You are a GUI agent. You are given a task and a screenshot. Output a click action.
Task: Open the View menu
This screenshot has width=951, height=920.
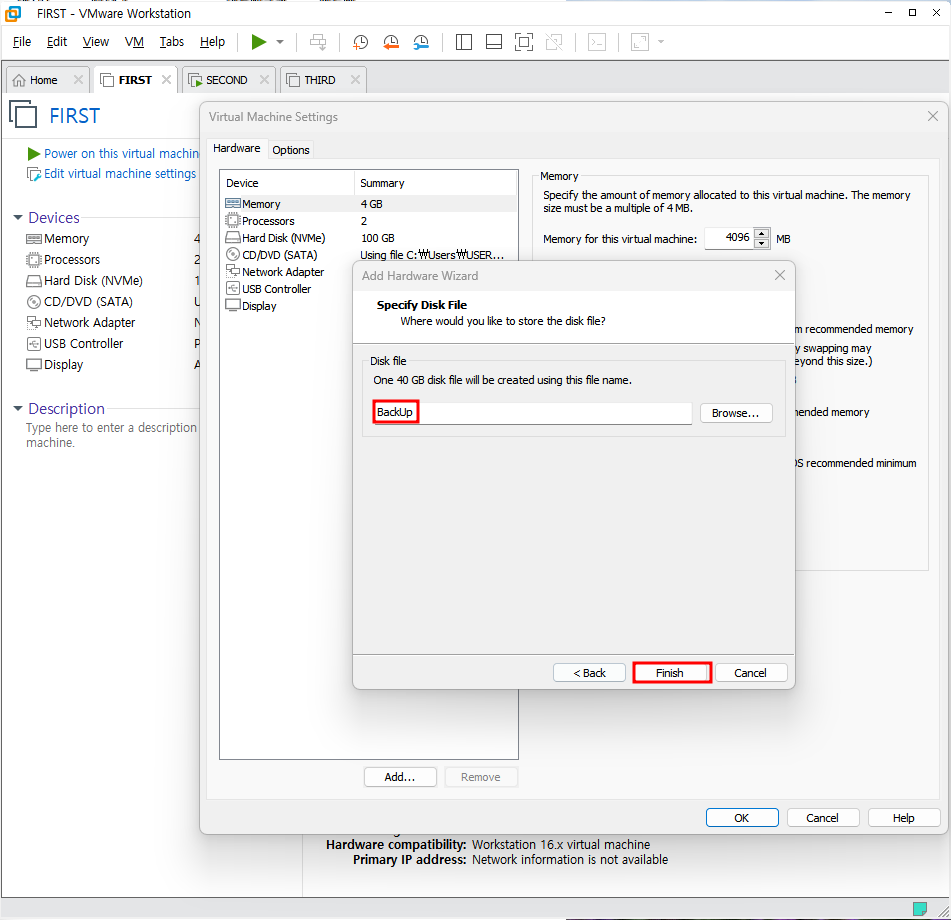coord(96,41)
